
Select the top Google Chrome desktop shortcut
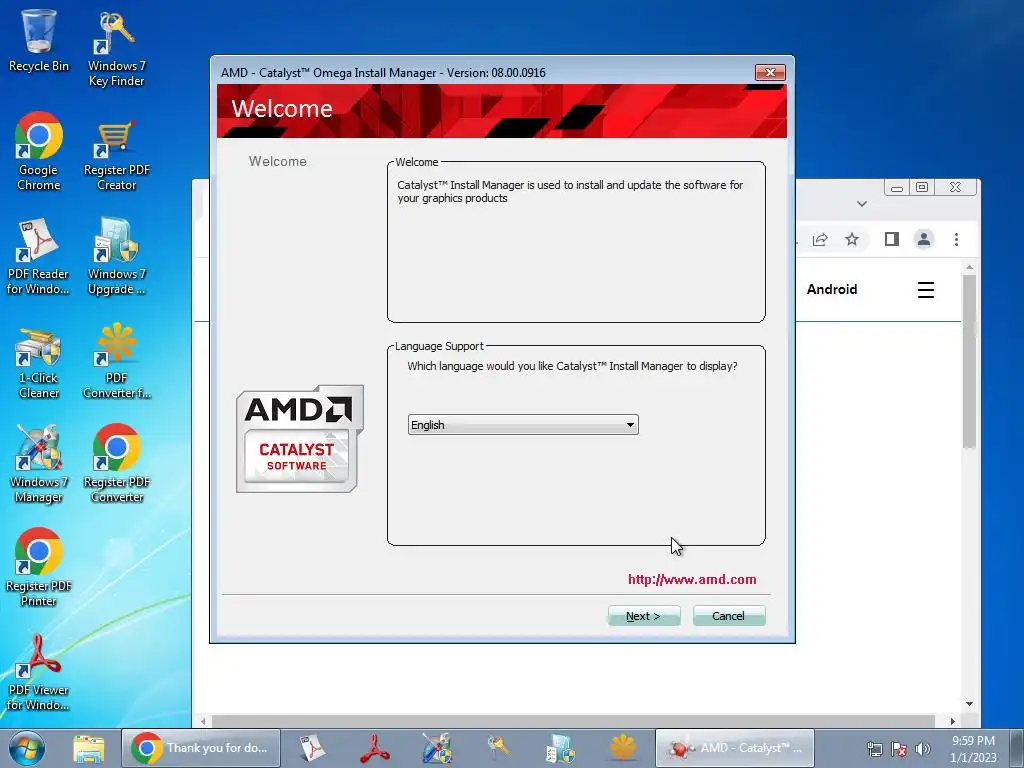click(x=39, y=152)
